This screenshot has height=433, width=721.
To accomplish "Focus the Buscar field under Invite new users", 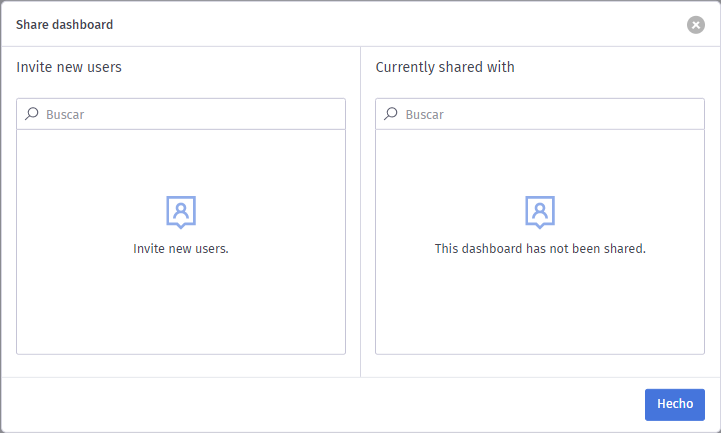I will (x=181, y=114).
